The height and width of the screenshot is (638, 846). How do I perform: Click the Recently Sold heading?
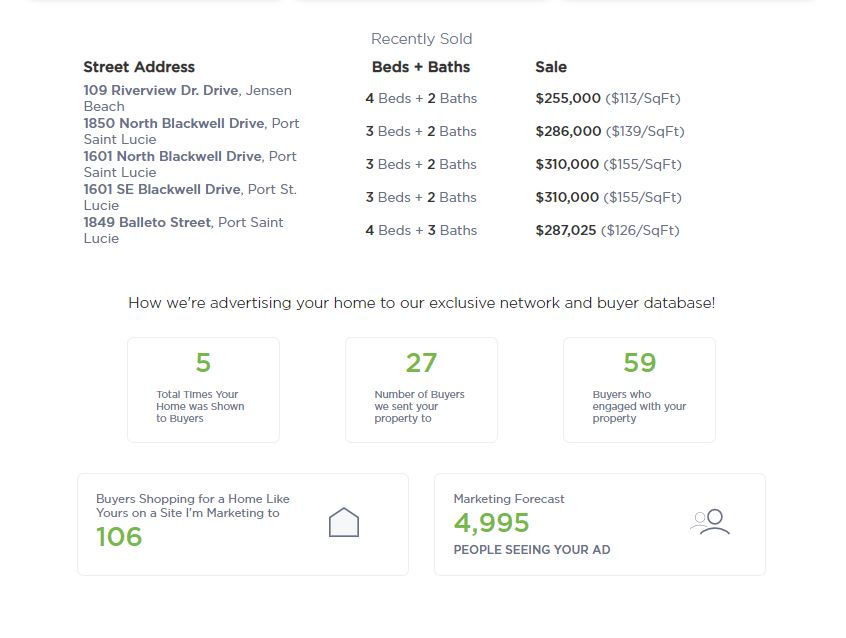tap(421, 39)
